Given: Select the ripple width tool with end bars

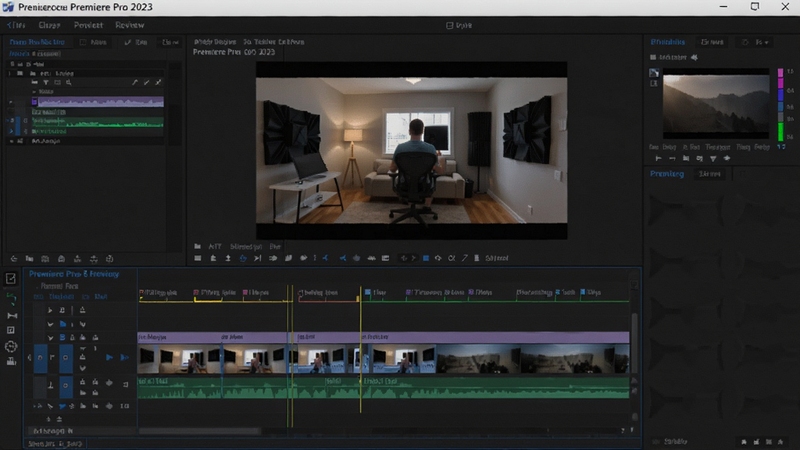Looking at the screenshot, I should pos(12,316).
